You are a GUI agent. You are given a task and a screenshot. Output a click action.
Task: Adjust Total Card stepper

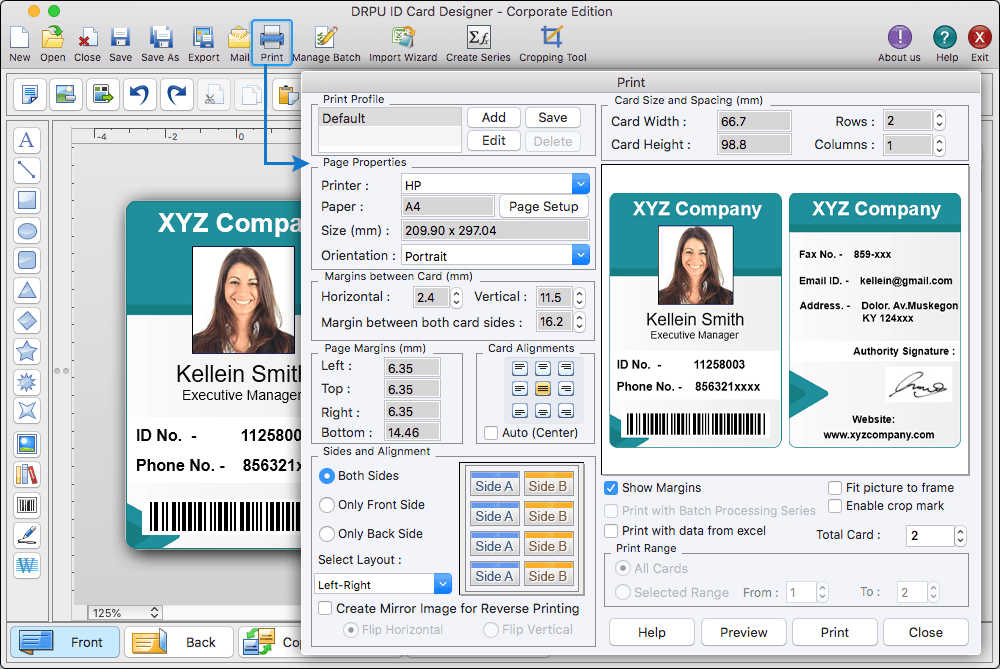[960, 535]
